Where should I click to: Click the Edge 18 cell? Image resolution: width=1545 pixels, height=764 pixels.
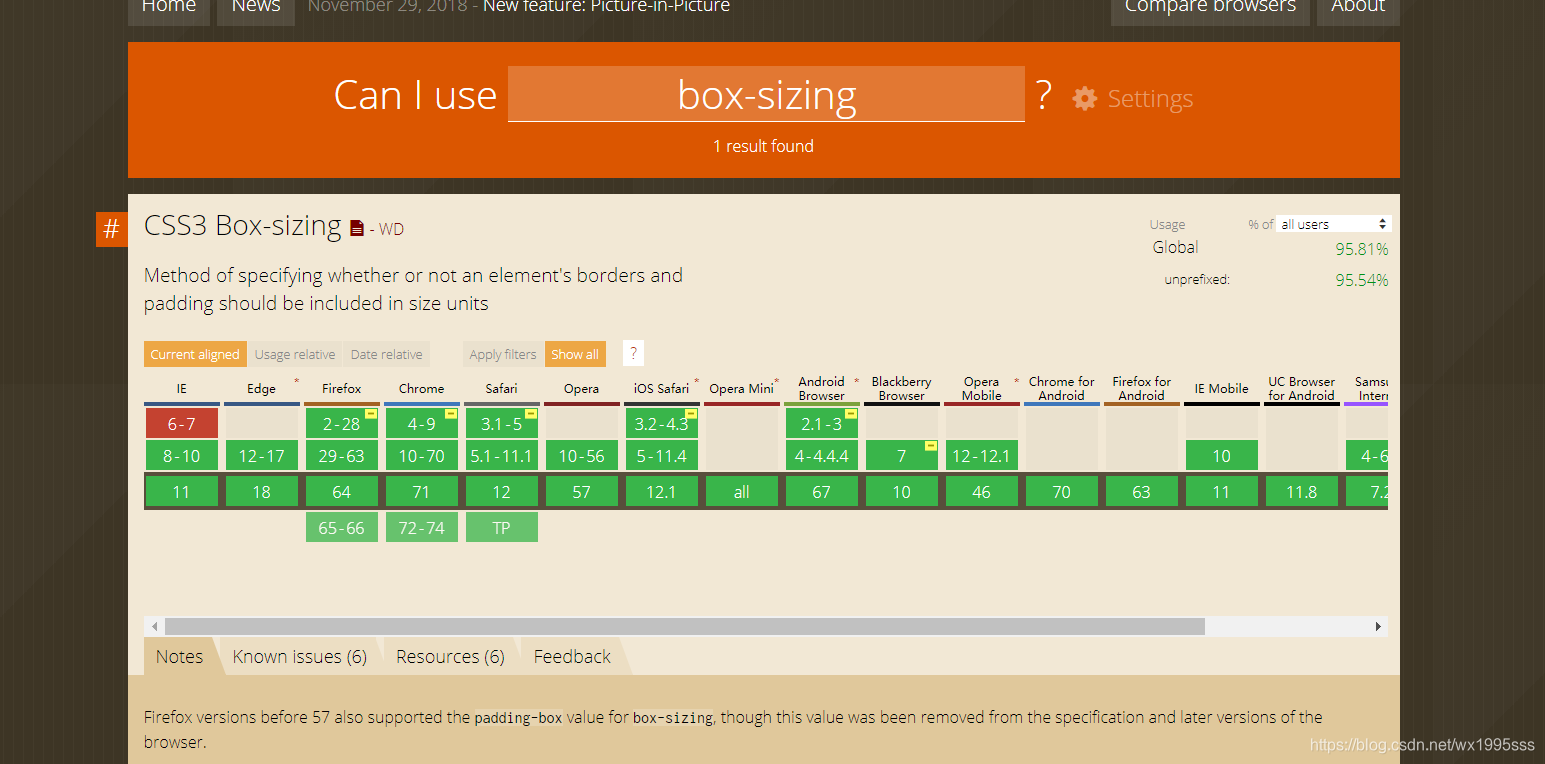pos(262,491)
